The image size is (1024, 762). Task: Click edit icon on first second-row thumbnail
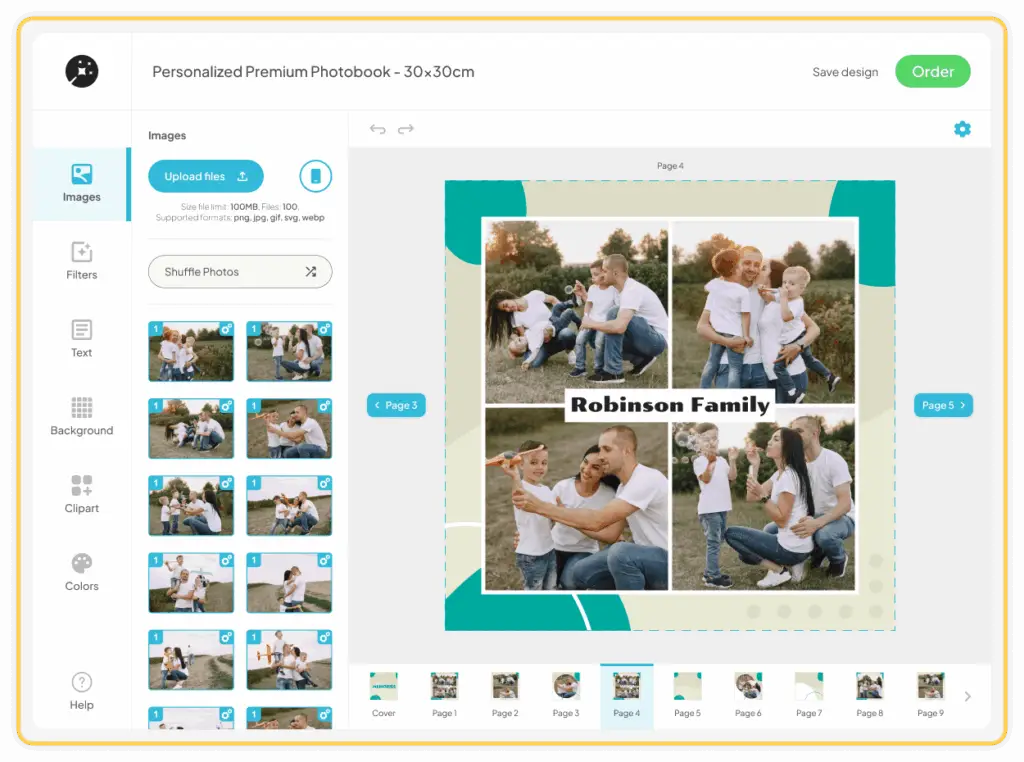[226, 406]
